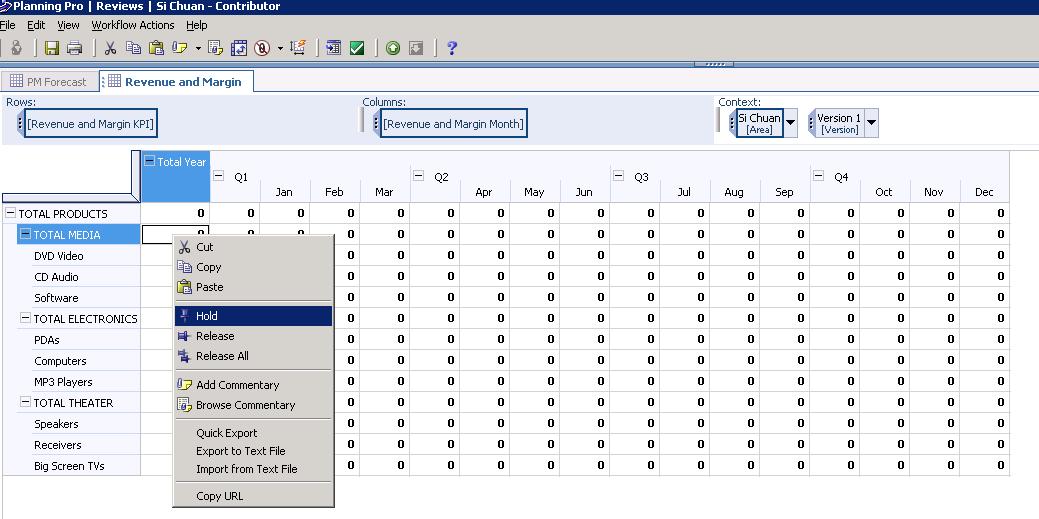The height and width of the screenshot is (519, 1039).
Task: Click the blue question mark Help icon
Action: pyautogui.click(x=452, y=48)
